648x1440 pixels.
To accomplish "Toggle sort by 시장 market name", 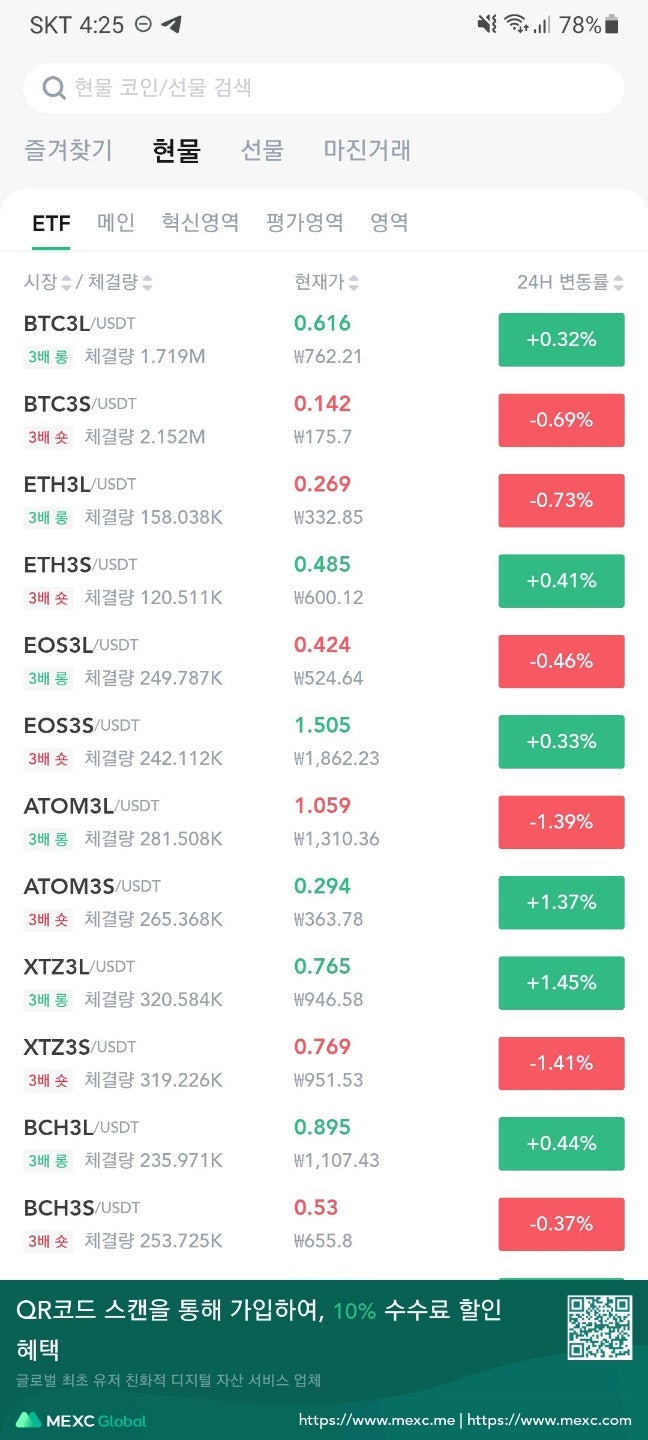I will (40, 282).
